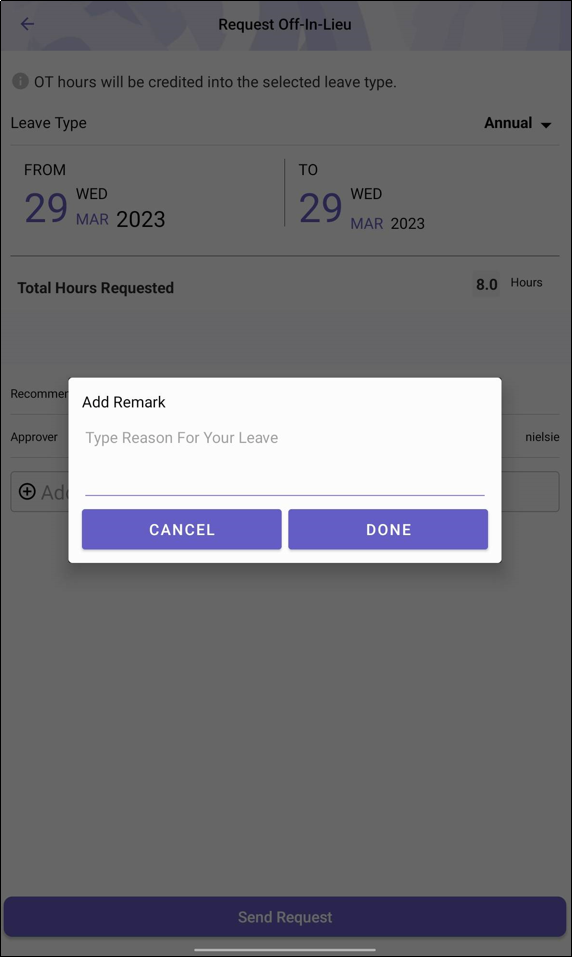Click the Request Off-In-Lieu header title
Image resolution: width=573 pixels, height=958 pixels.
pyautogui.click(x=285, y=24)
